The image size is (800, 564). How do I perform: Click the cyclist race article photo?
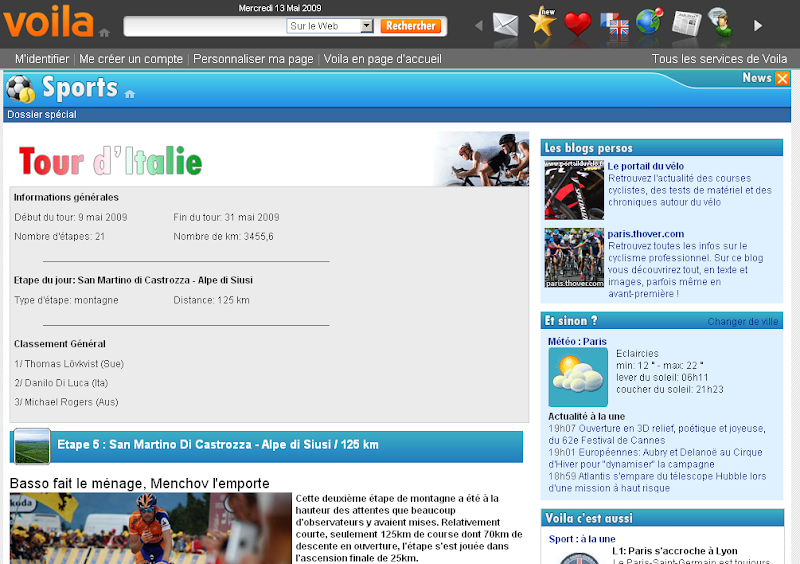(151, 528)
